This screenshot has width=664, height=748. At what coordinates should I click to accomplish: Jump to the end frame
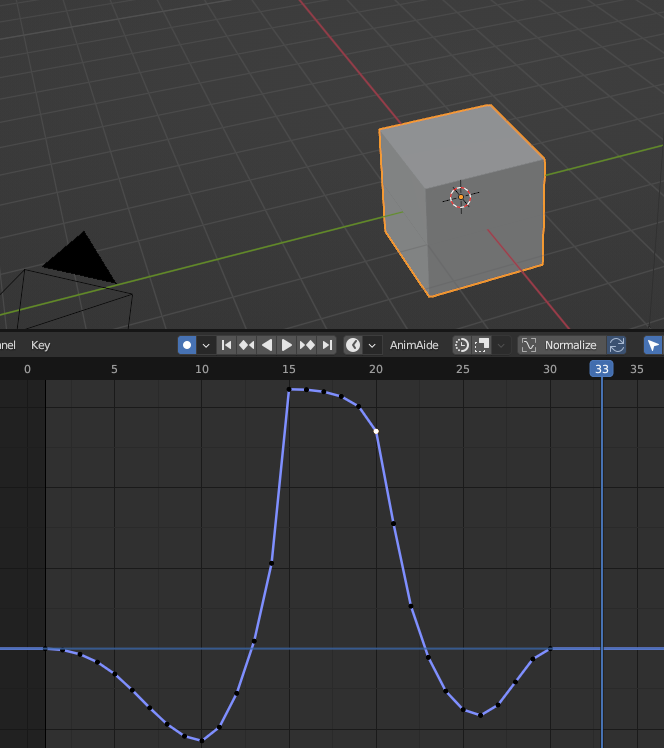[x=327, y=345]
